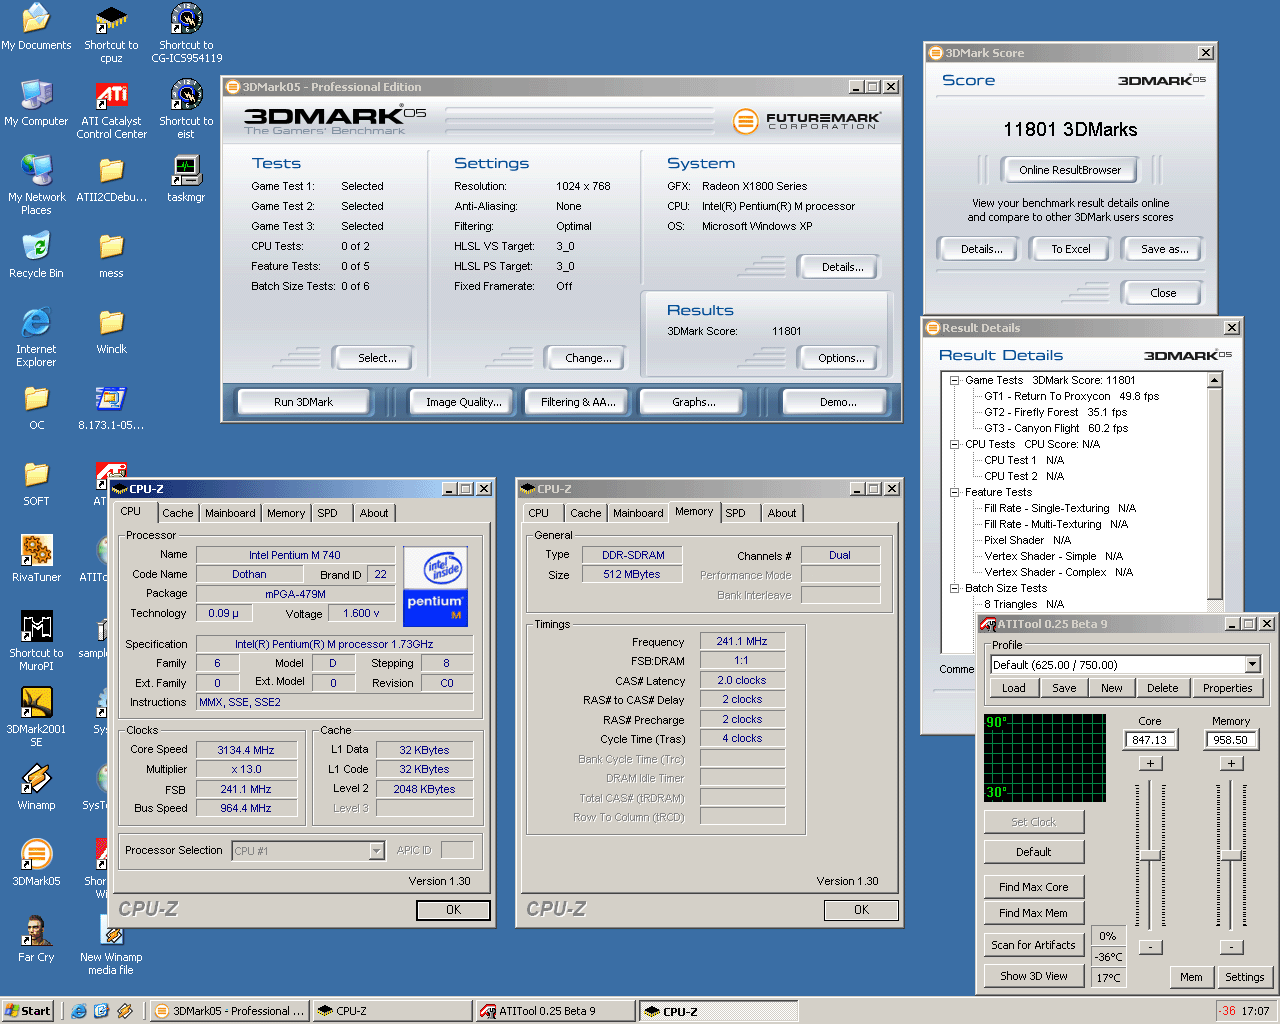
Task: Open My Computer desktop icon
Action: point(36,103)
